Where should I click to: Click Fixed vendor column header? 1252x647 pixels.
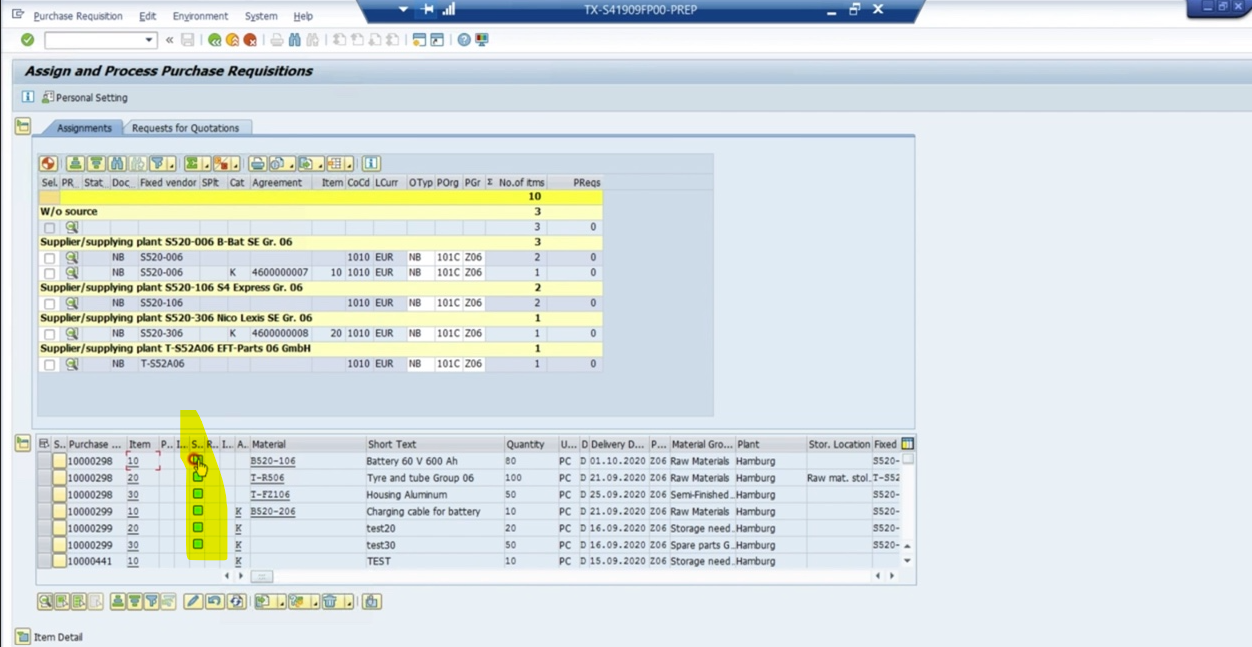coord(167,183)
